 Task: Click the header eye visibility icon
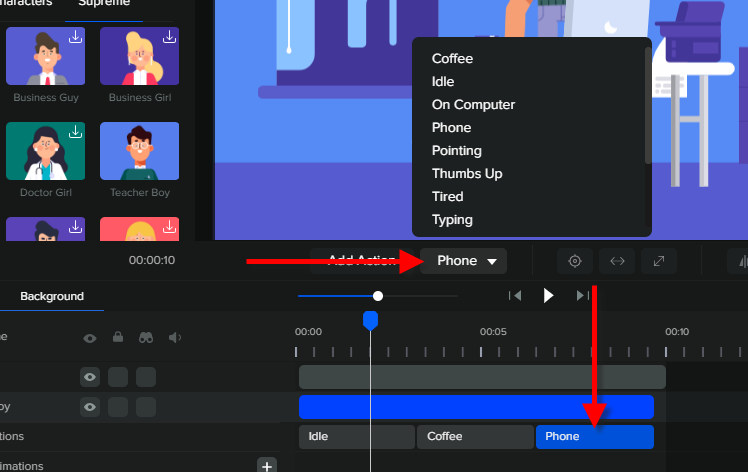tap(90, 338)
